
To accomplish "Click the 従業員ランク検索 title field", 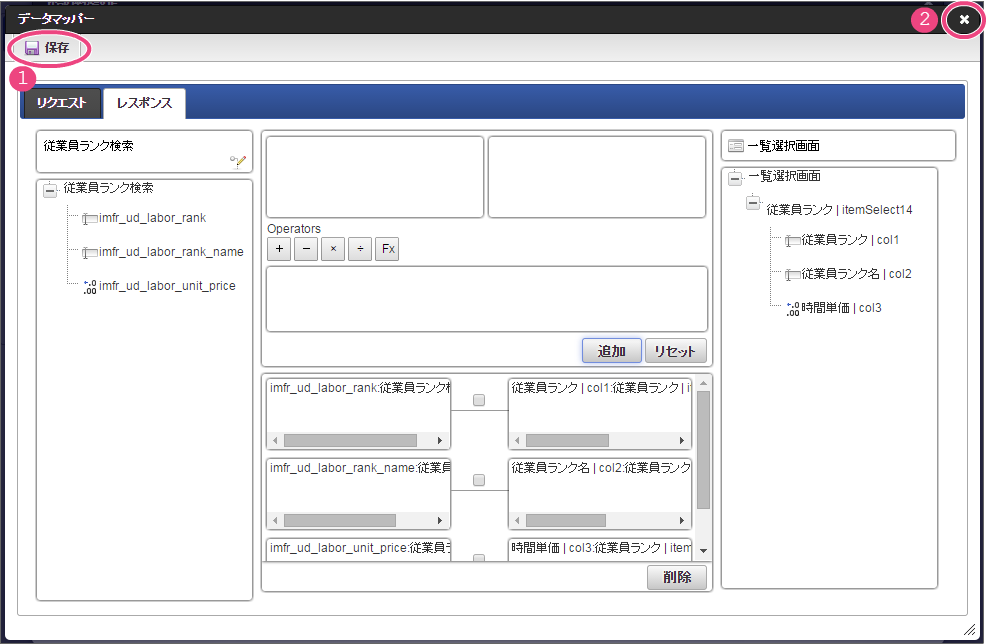I will tap(144, 152).
